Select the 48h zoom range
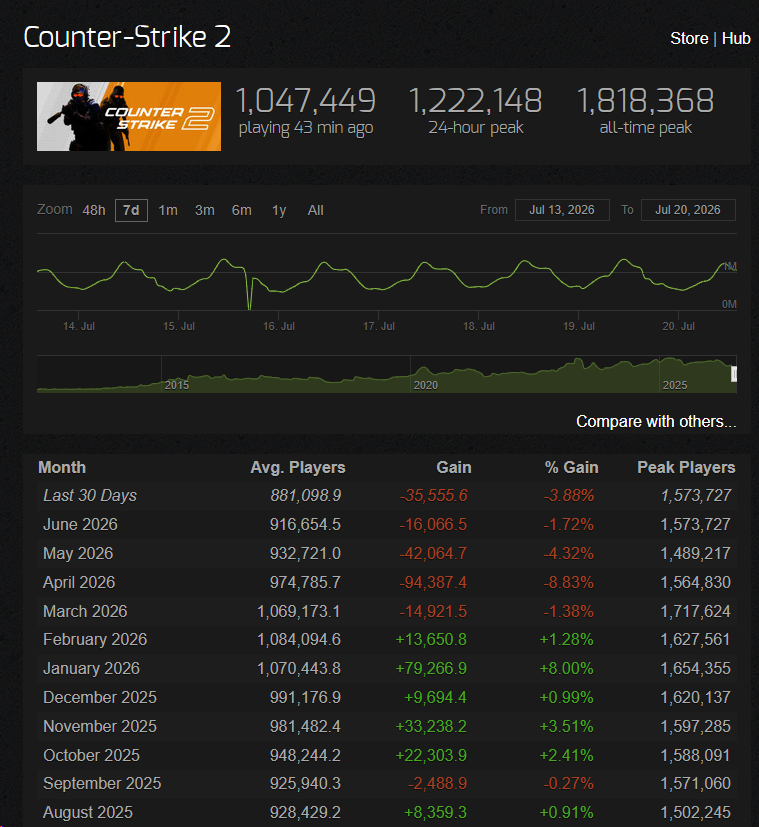Image resolution: width=759 pixels, height=827 pixels. pyautogui.click(x=94, y=210)
